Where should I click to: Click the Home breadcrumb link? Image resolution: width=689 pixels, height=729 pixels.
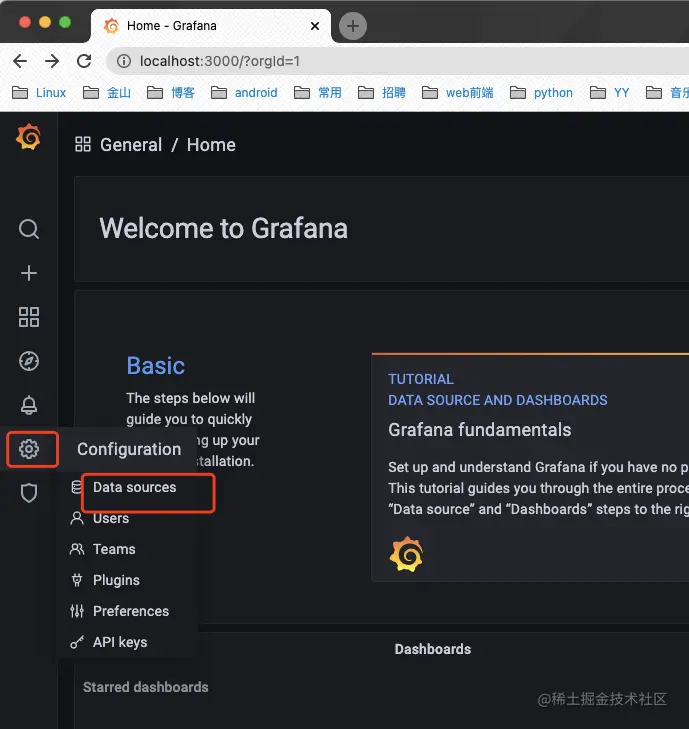point(211,145)
